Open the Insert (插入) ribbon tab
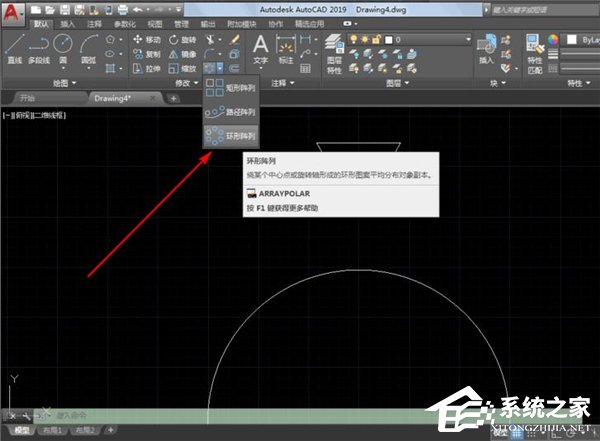 67,21
